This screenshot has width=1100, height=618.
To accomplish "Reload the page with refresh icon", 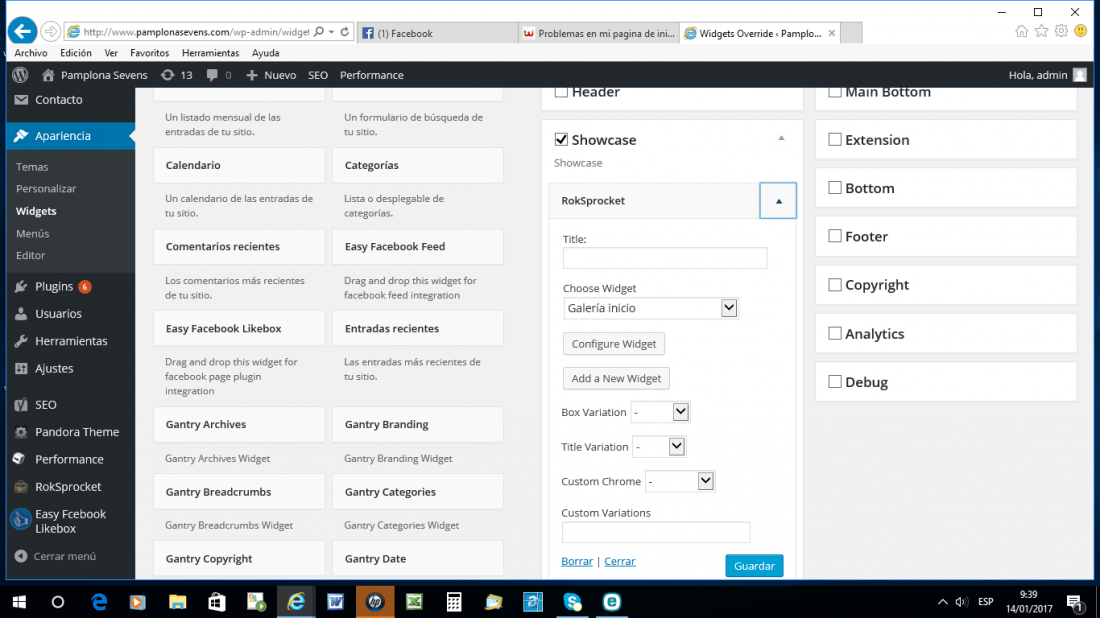I will tap(344, 32).
